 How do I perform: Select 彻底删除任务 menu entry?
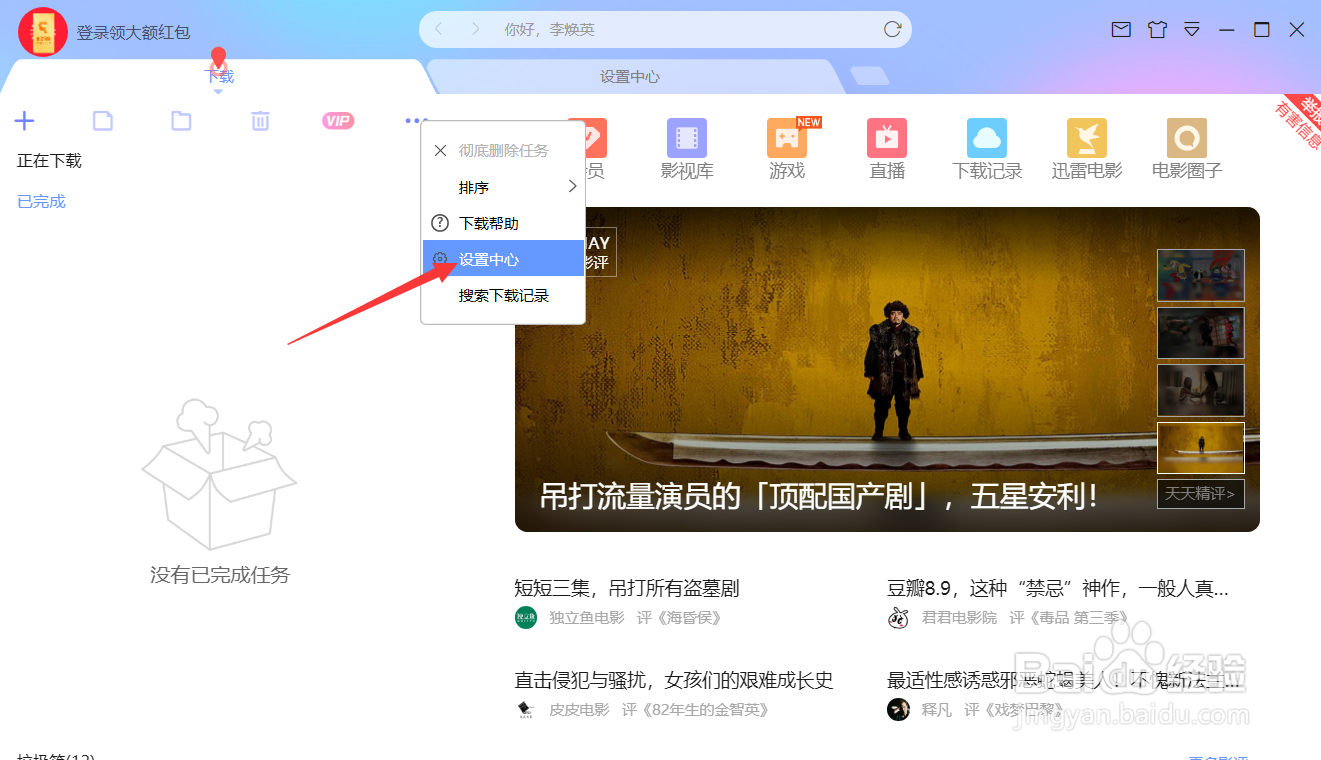tap(503, 151)
